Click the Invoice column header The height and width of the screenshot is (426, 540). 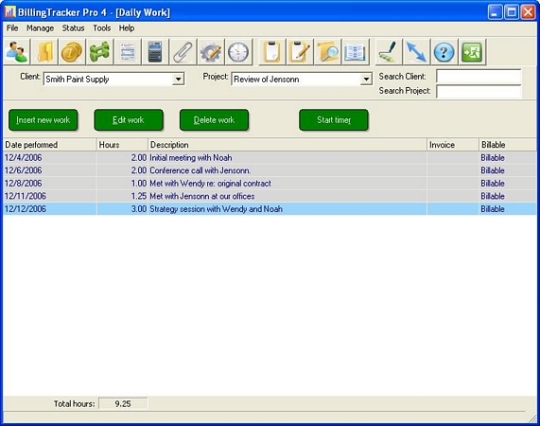(x=453, y=145)
